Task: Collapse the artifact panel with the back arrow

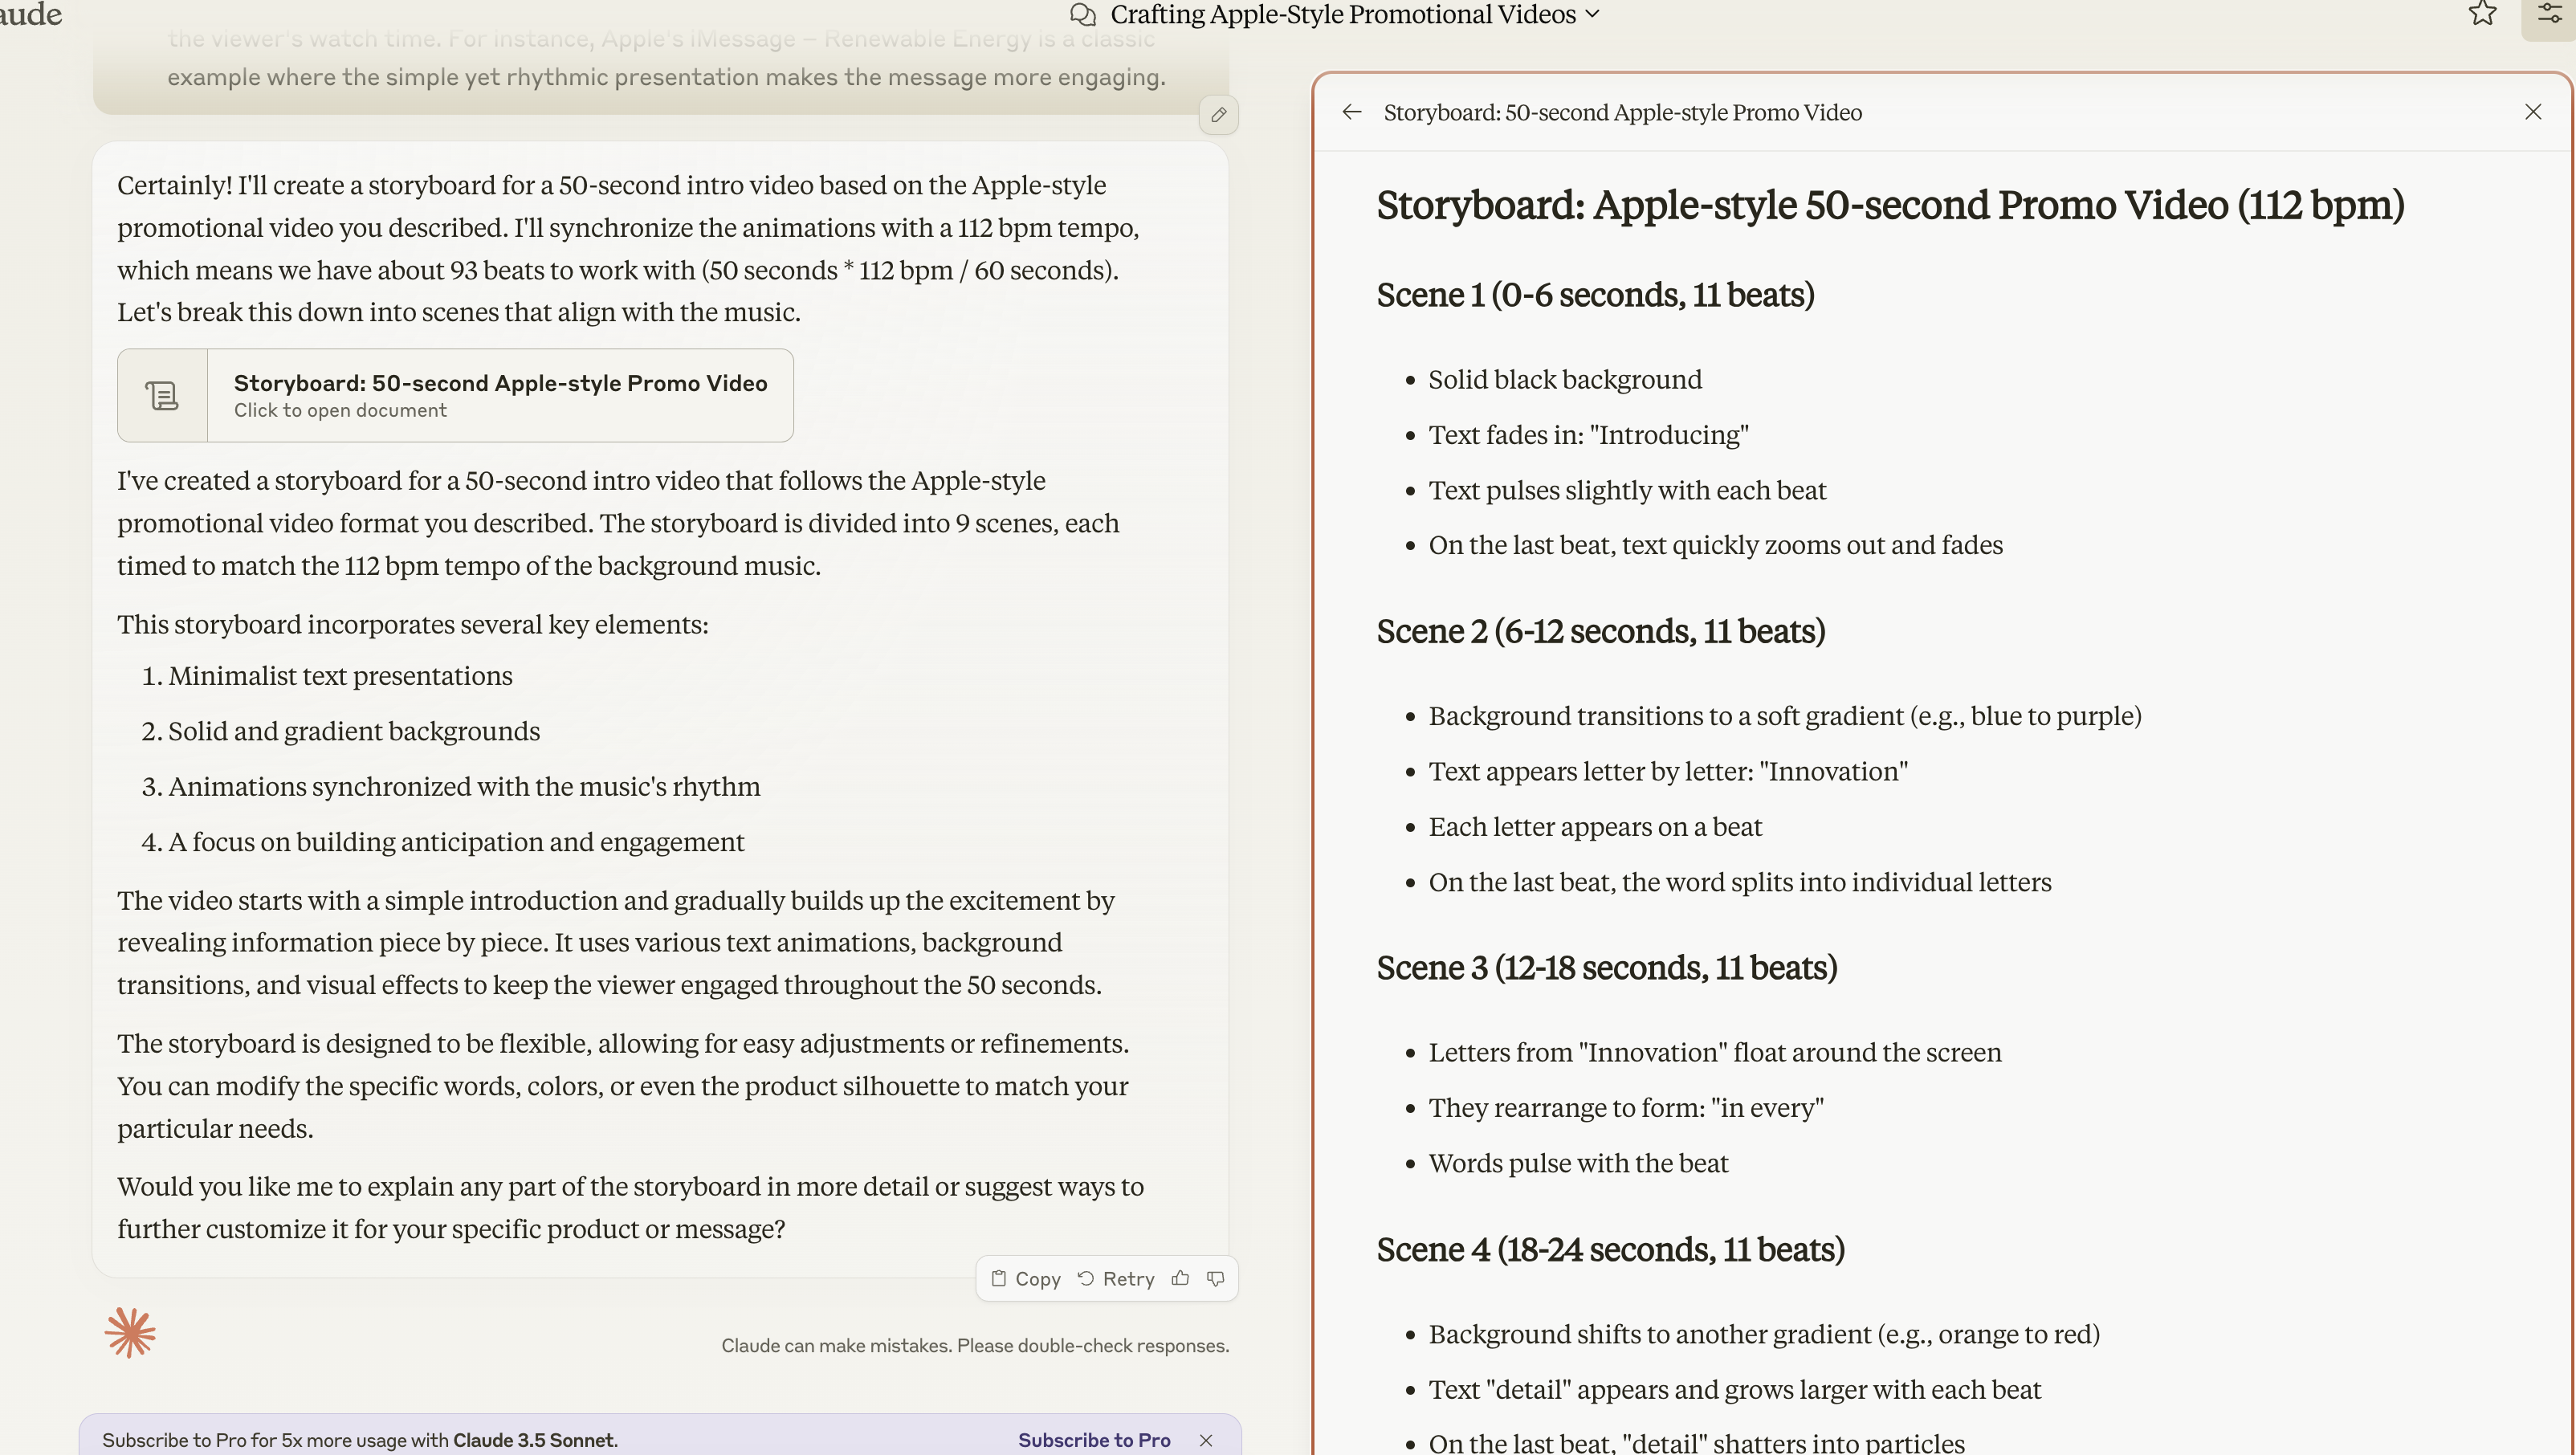Action: pos(1351,112)
